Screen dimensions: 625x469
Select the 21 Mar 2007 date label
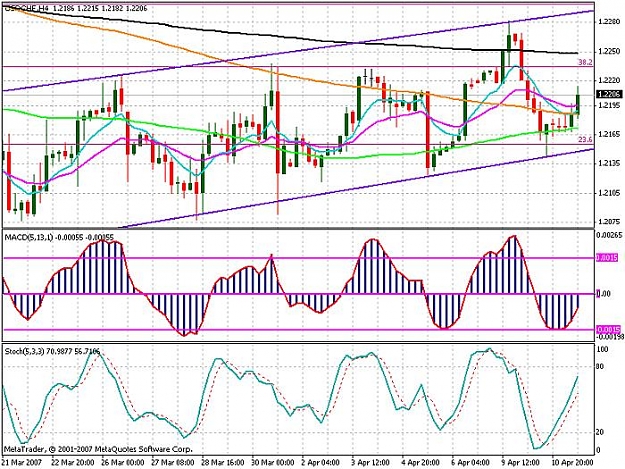coord(22,463)
